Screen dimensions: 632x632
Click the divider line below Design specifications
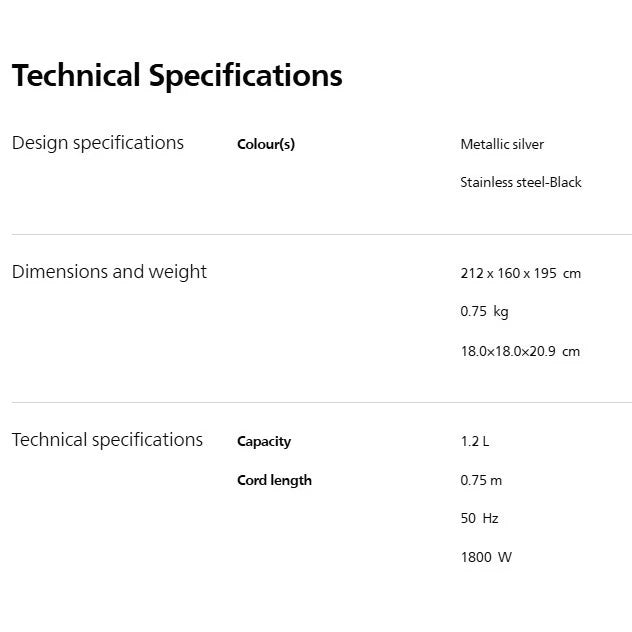tap(321, 235)
